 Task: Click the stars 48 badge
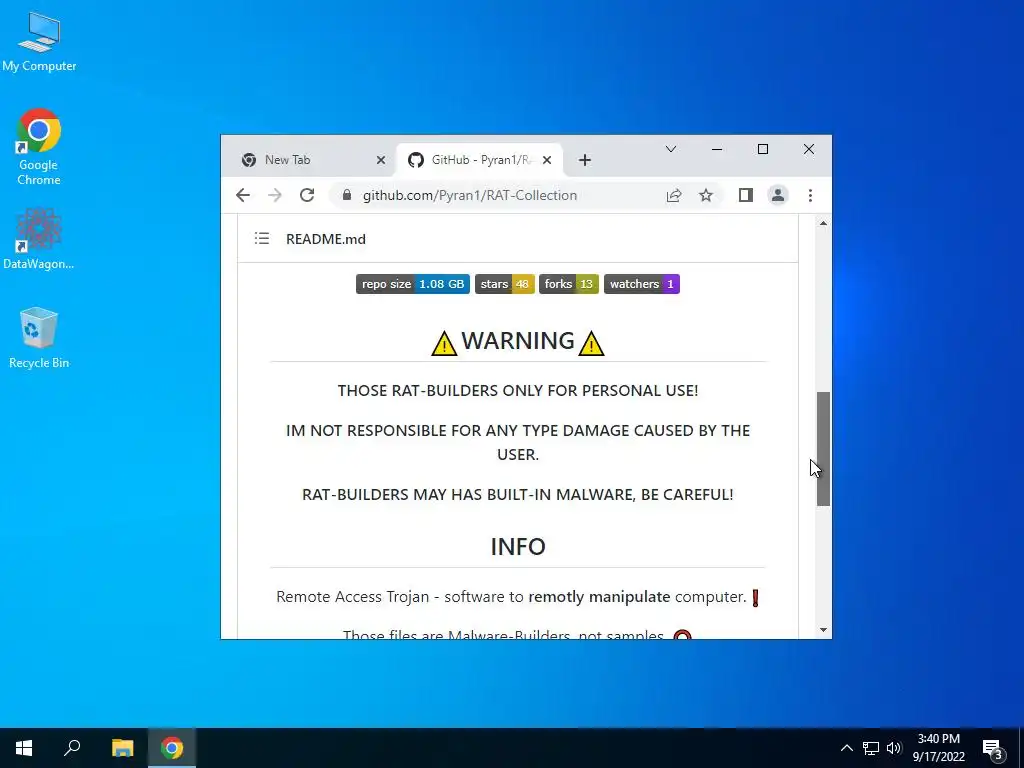[505, 284]
